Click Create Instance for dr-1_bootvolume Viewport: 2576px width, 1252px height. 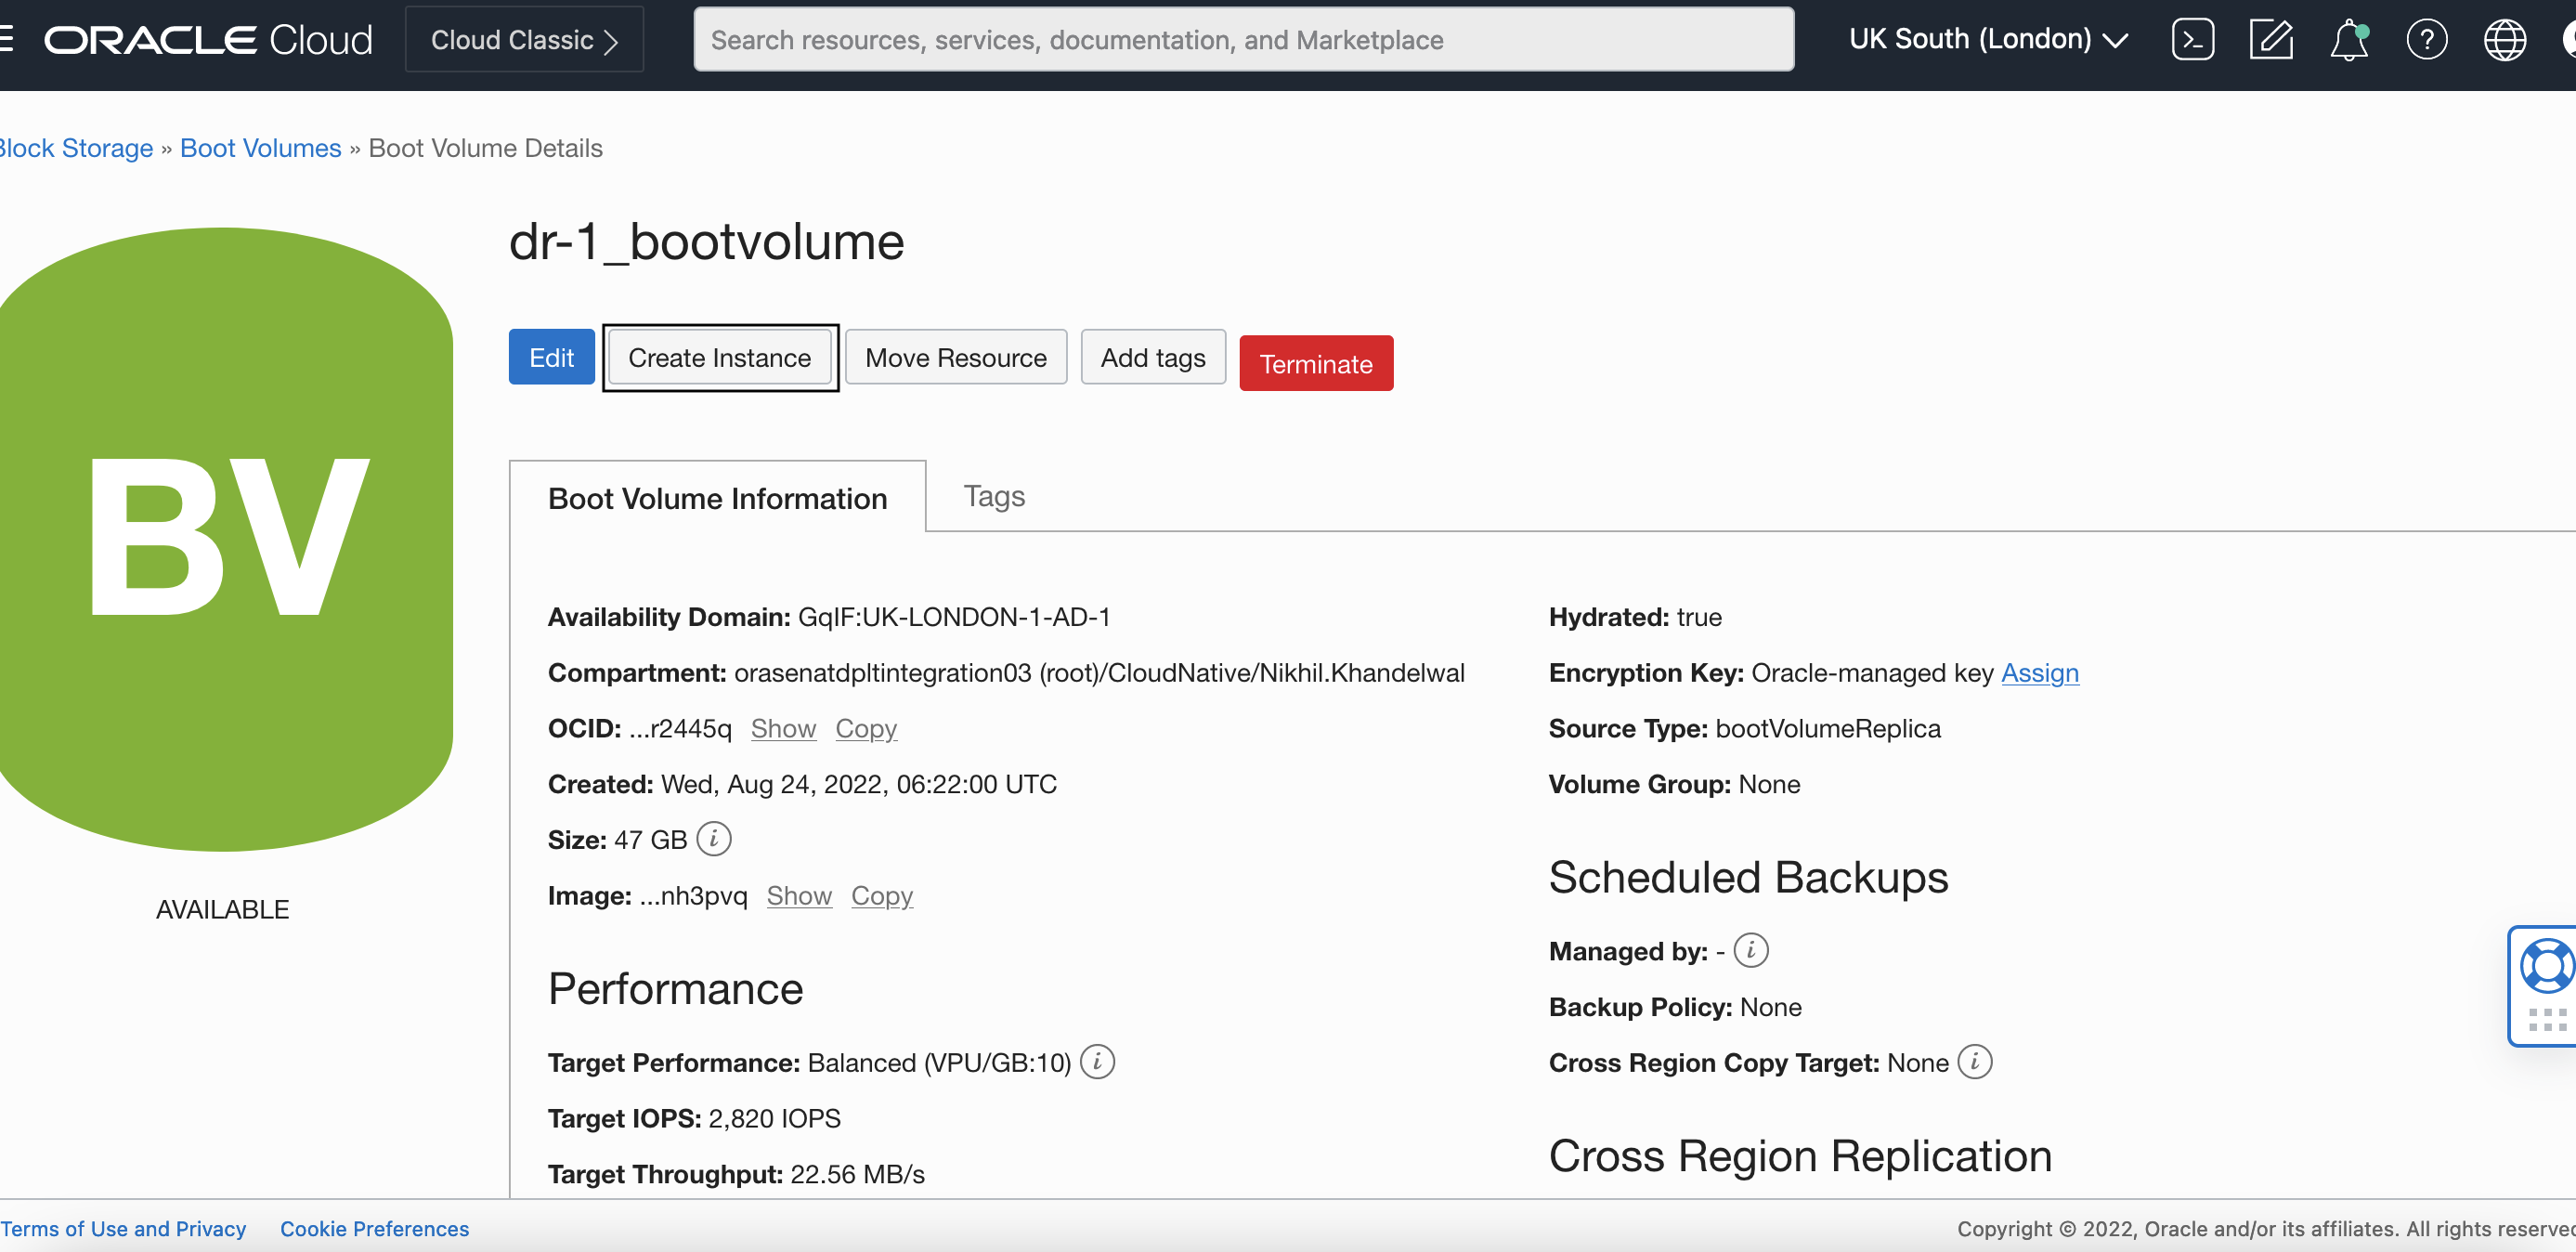click(x=720, y=357)
